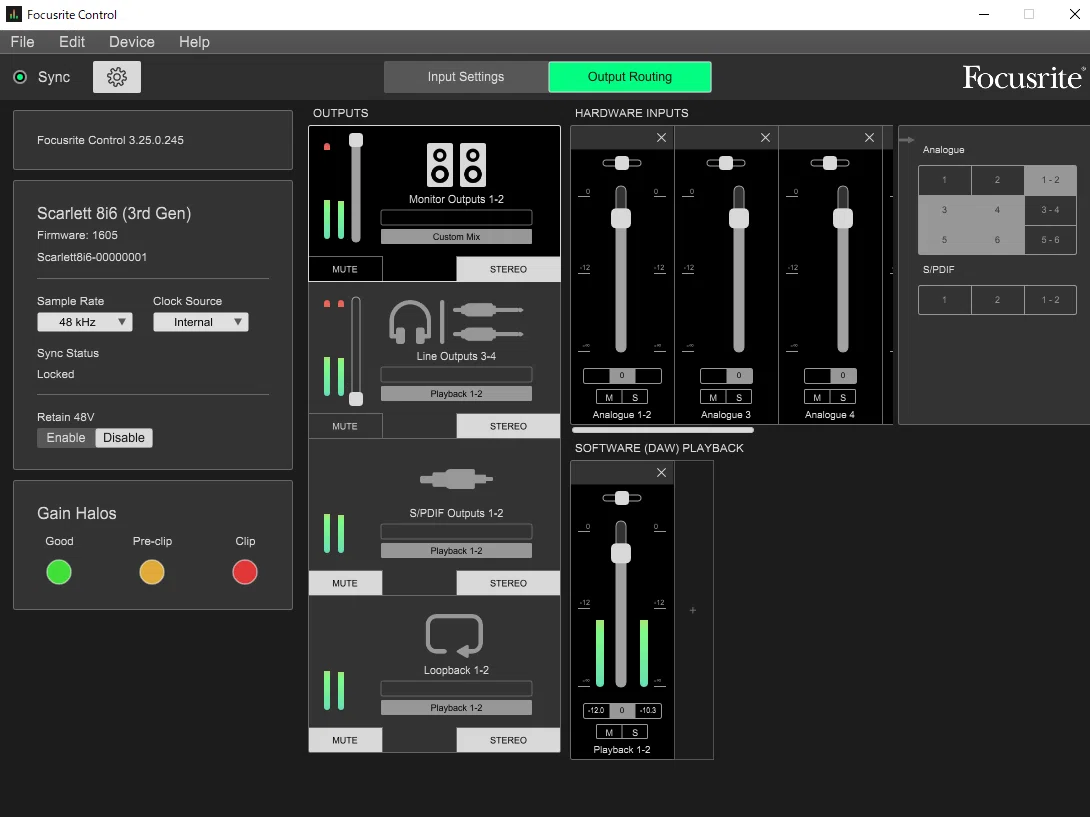Toggle STEREO on S/PDIF Outputs 1-2
The image size is (1090, 817).
(508, 583)
